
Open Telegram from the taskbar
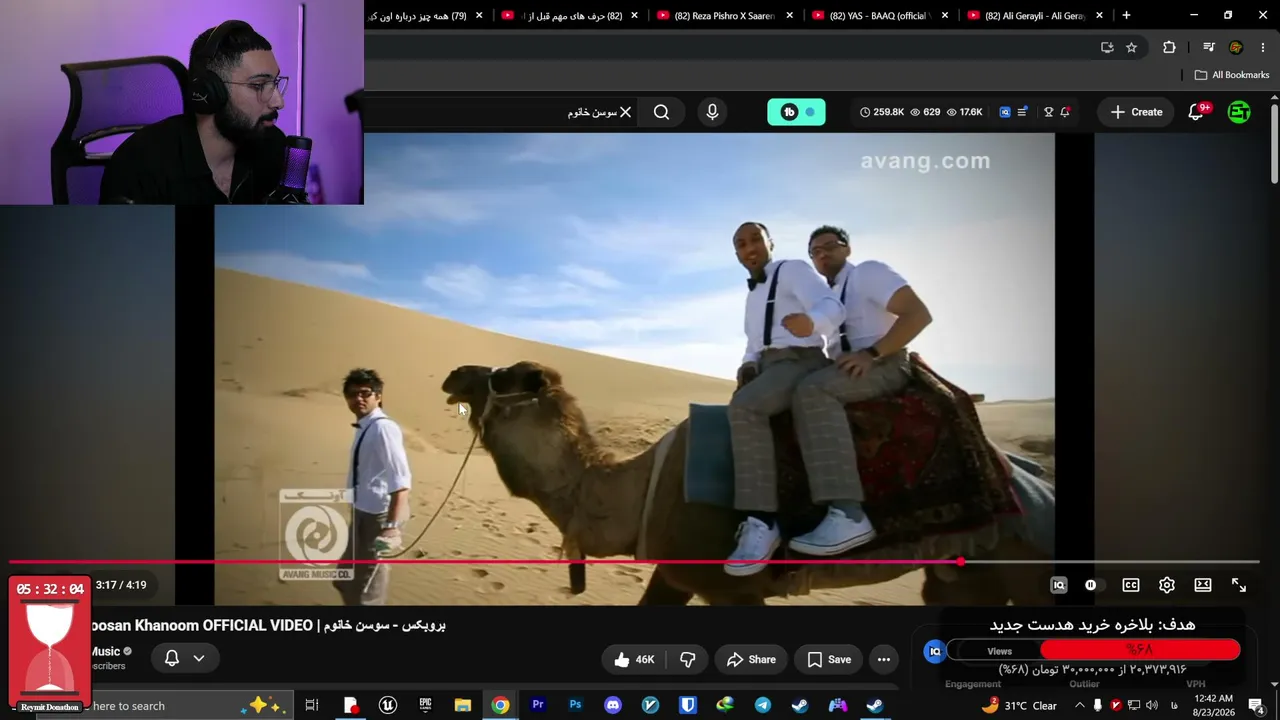pos(763,705)
